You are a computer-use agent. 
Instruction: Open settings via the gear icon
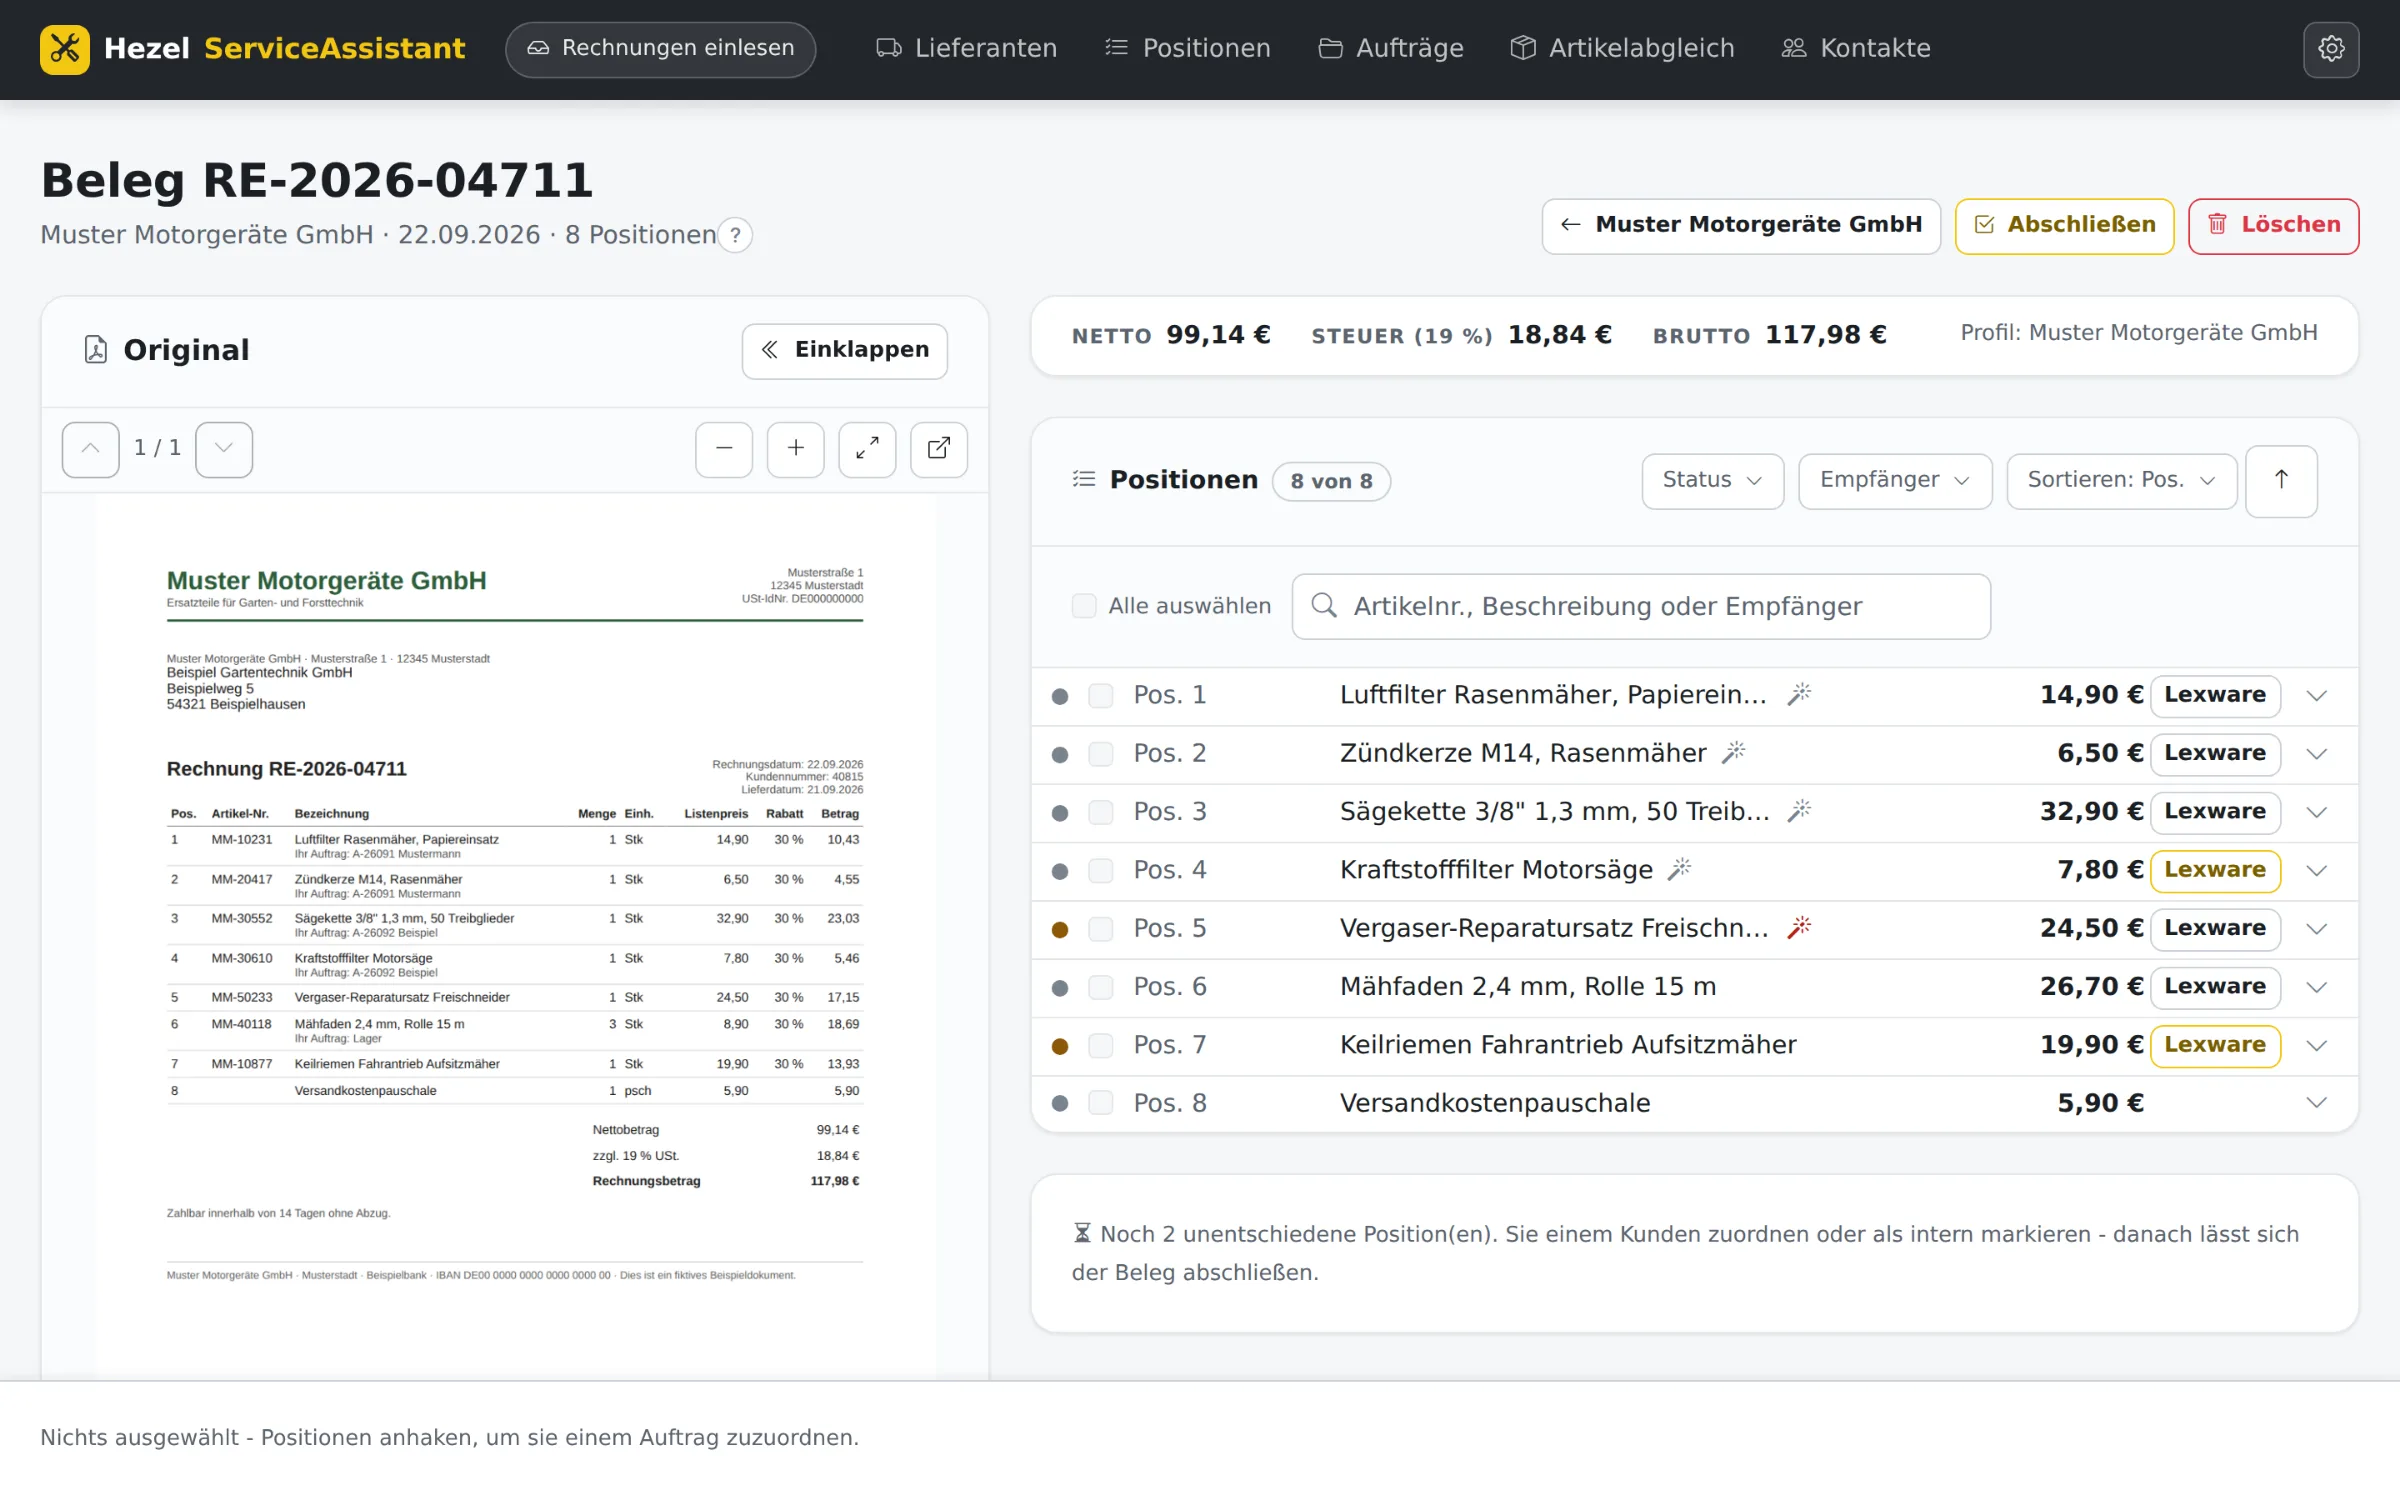coord(2331,48)
